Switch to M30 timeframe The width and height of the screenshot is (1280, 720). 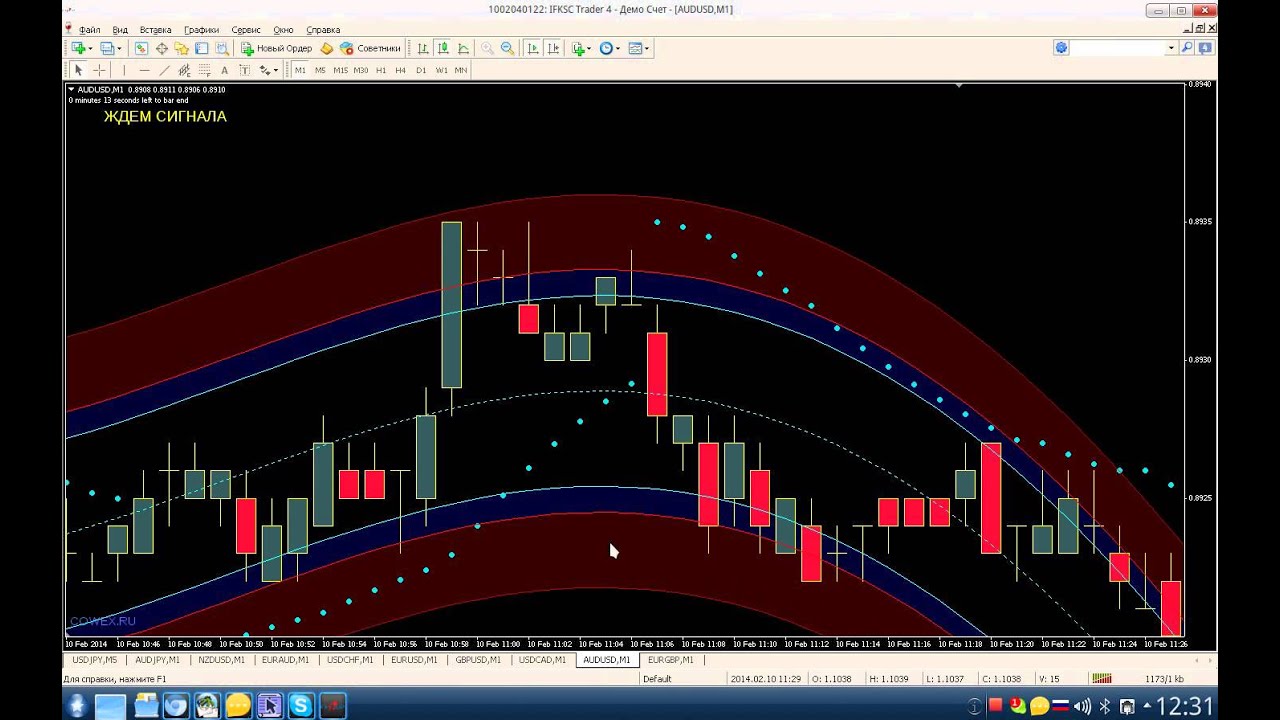pos(361,70)
